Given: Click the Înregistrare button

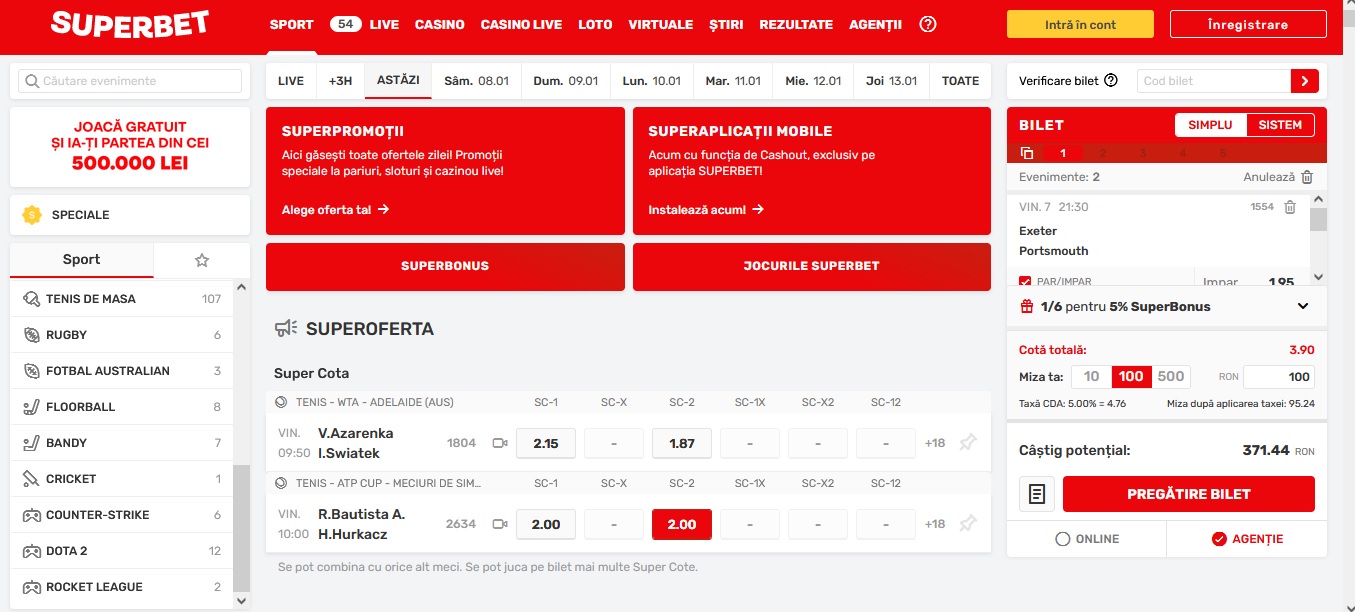Looking at the screenshot, I should tap(1247, 24).
